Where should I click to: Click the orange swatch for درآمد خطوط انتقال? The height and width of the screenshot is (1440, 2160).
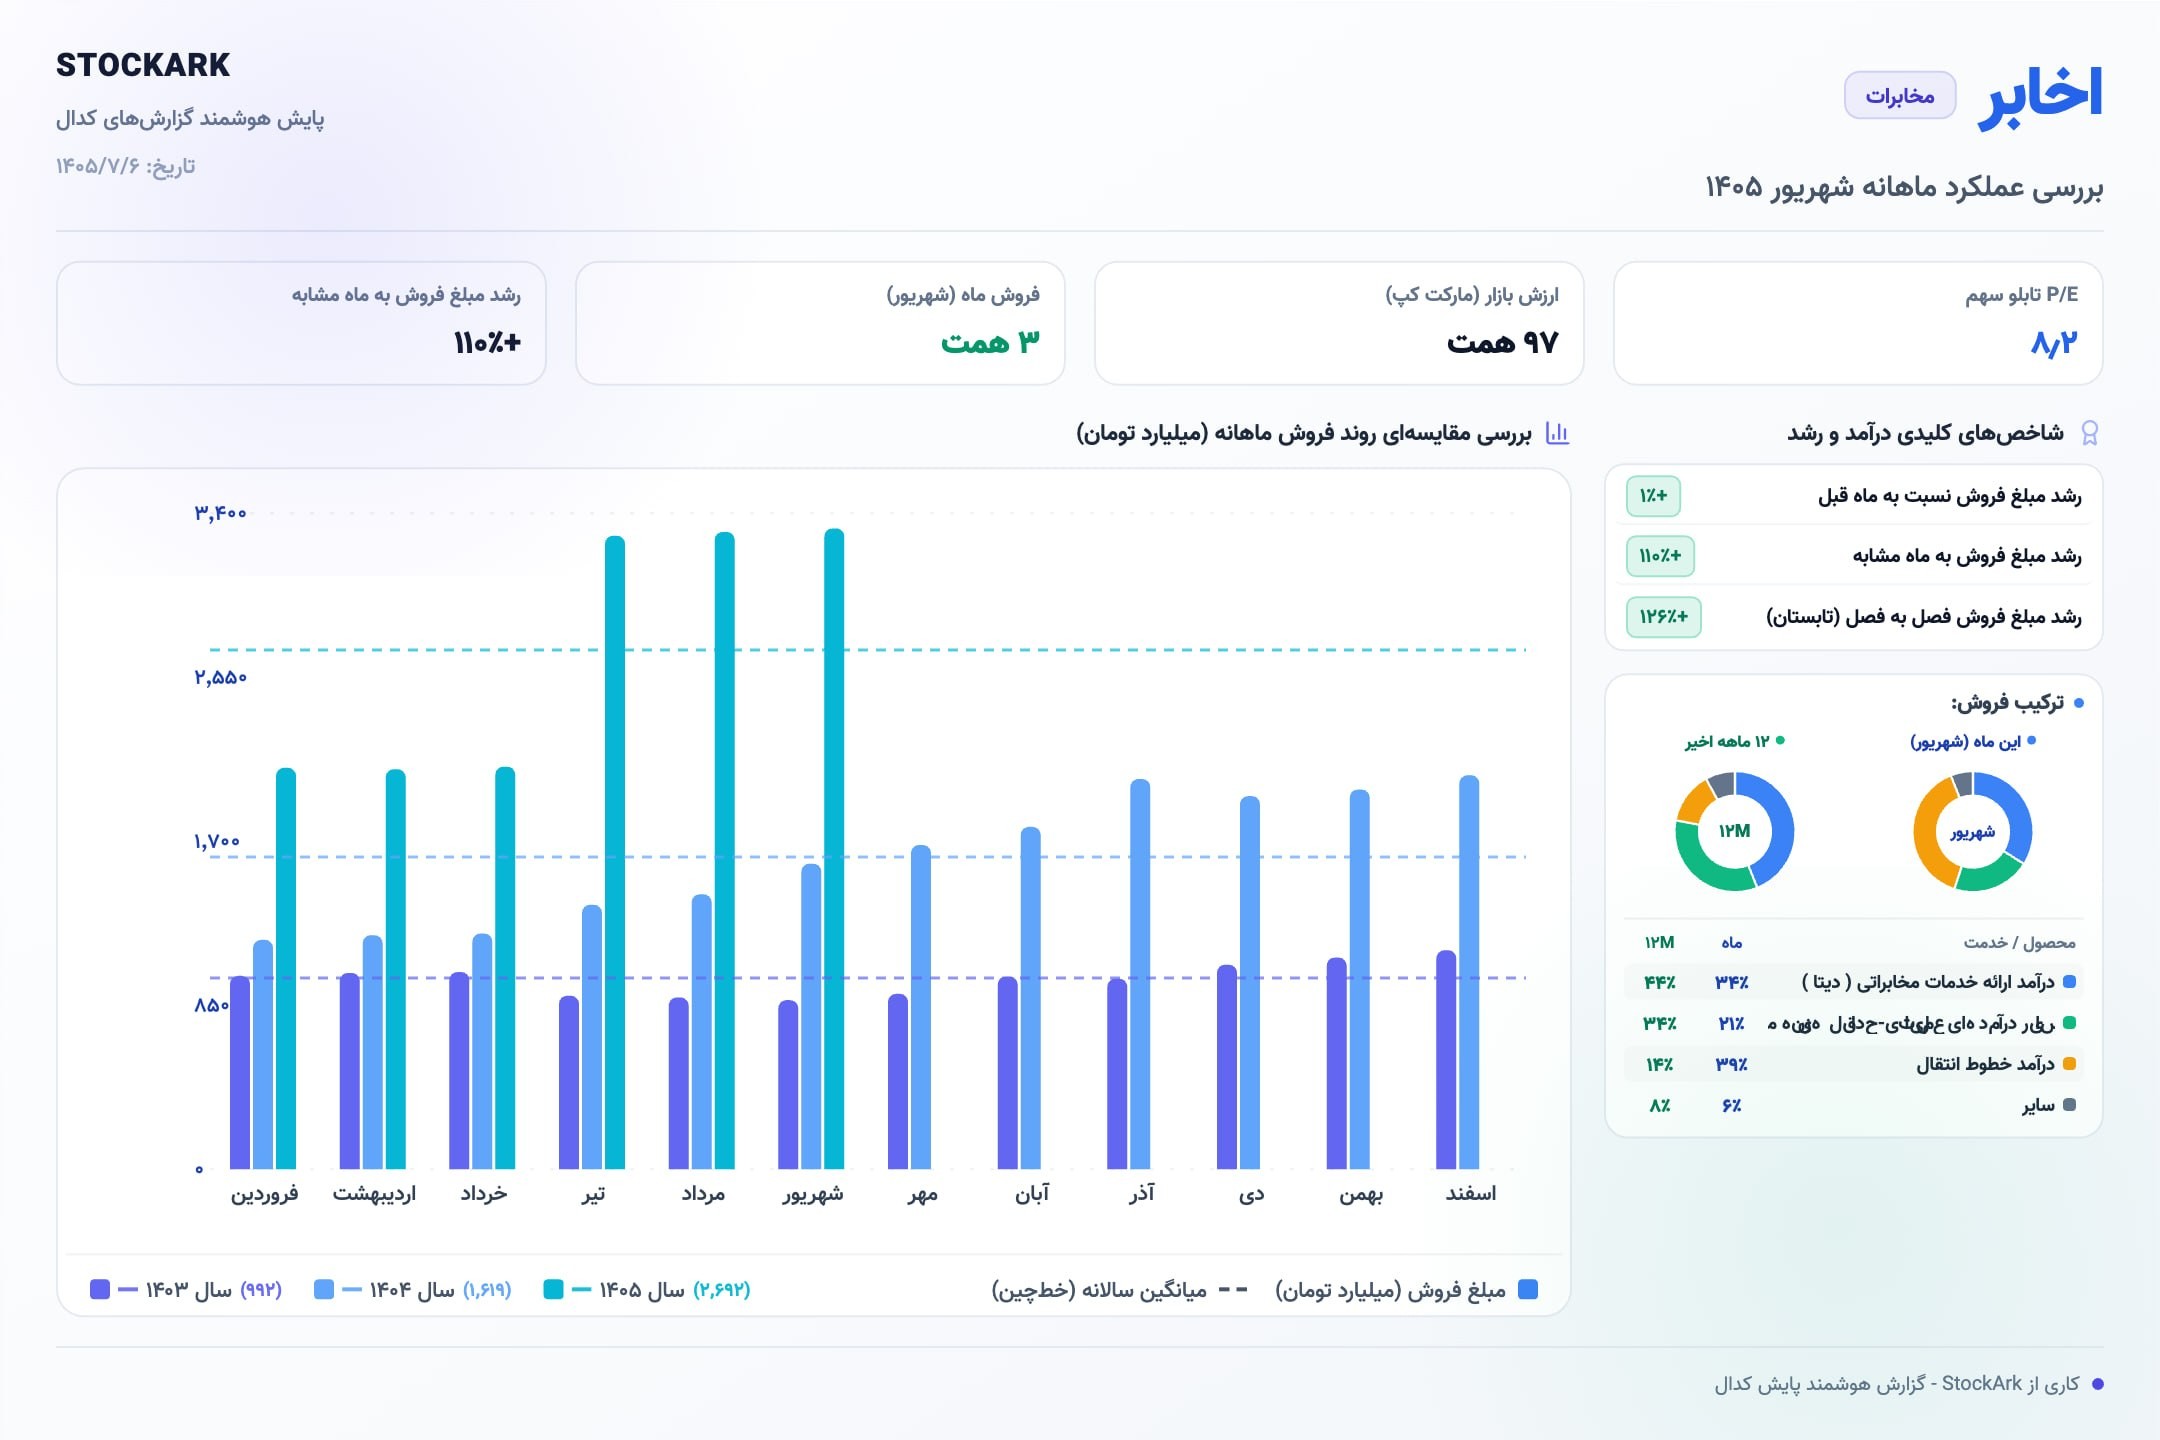[2070, 1064]
